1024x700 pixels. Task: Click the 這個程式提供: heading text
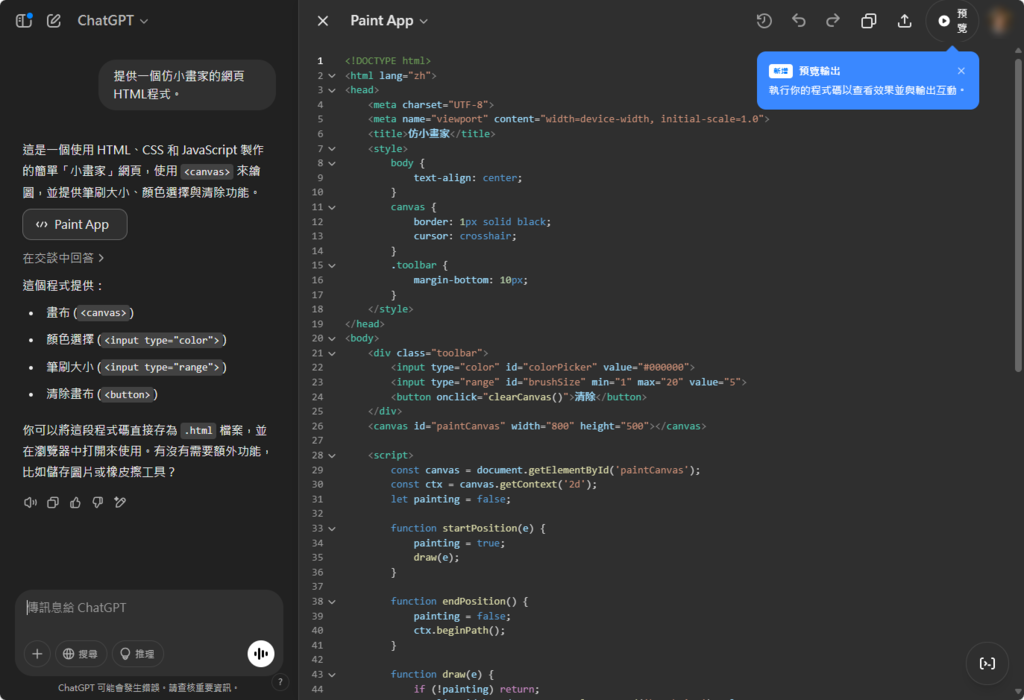coord(63,285)
